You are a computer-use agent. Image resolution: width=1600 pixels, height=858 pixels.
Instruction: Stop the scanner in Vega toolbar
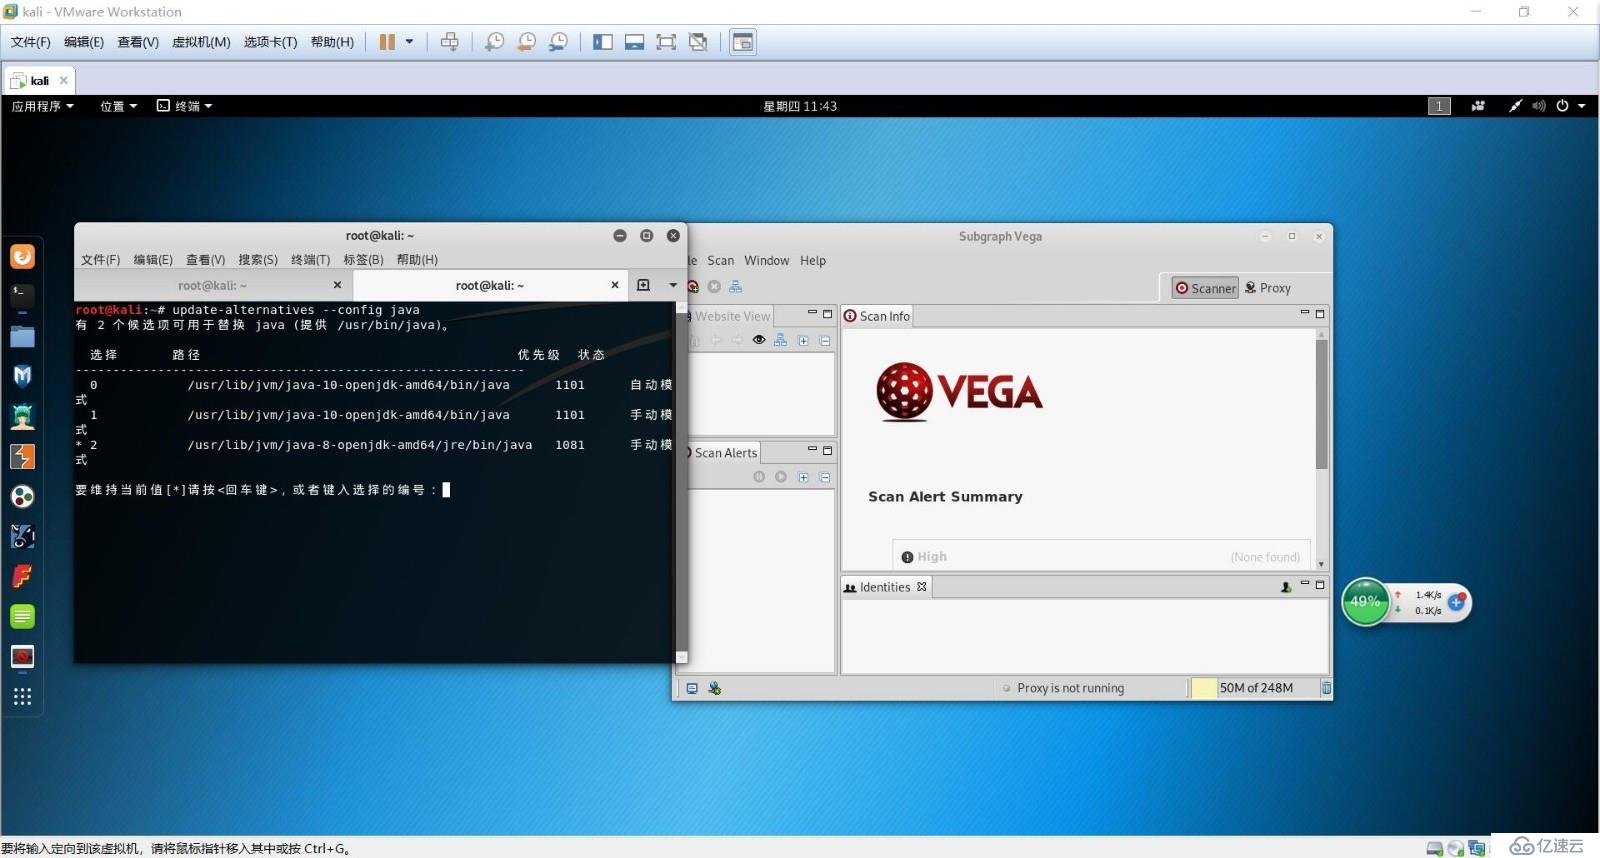coord(714,287)
